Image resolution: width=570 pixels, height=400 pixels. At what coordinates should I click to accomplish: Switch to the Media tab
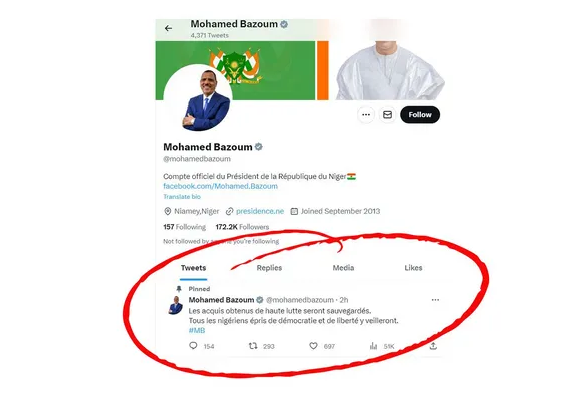(x=344, y=268)
